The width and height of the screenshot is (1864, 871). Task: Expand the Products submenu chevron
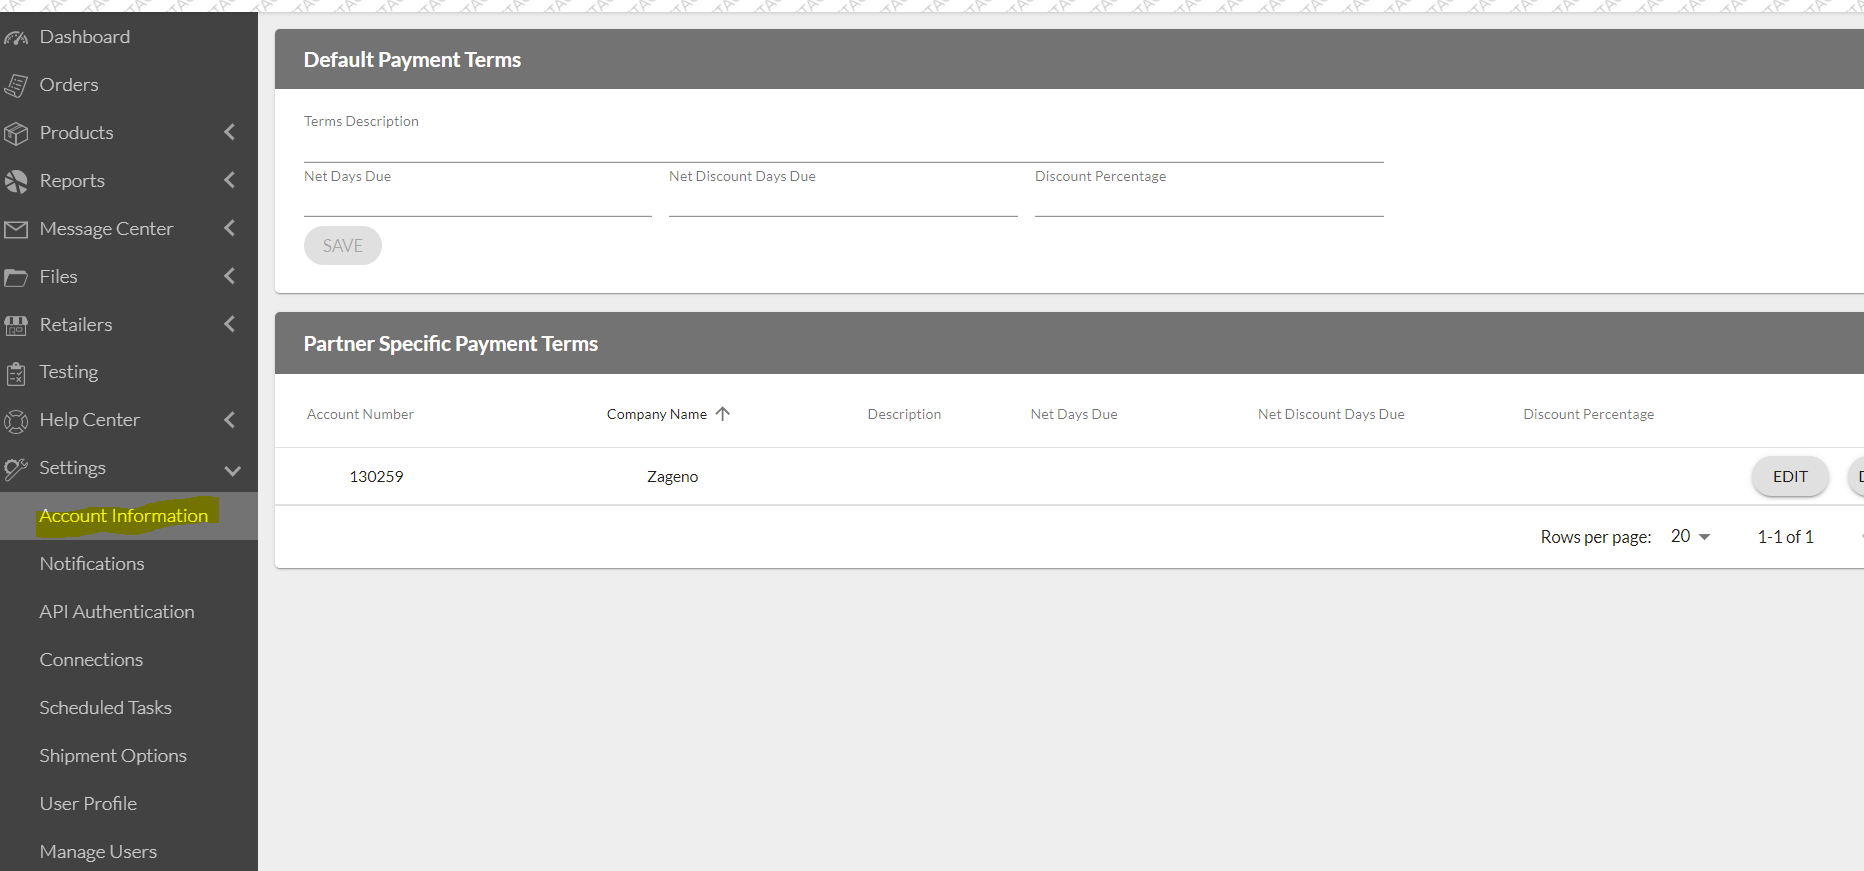[x=230, y=132]
